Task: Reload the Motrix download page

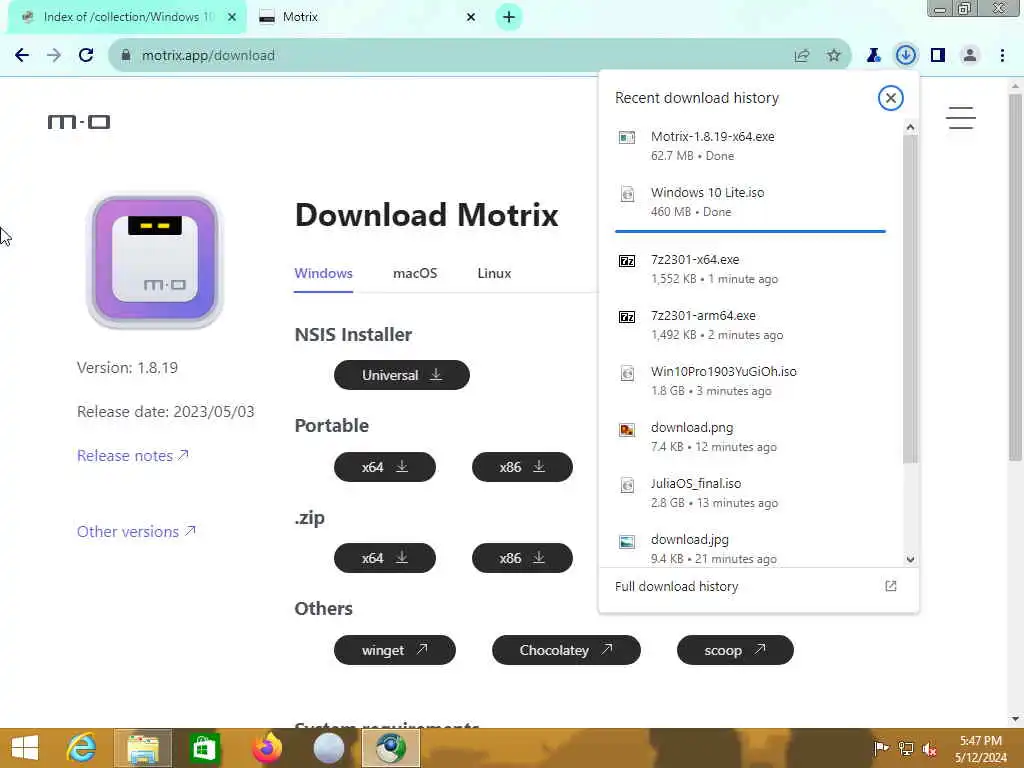Action: tap(86, 56)
